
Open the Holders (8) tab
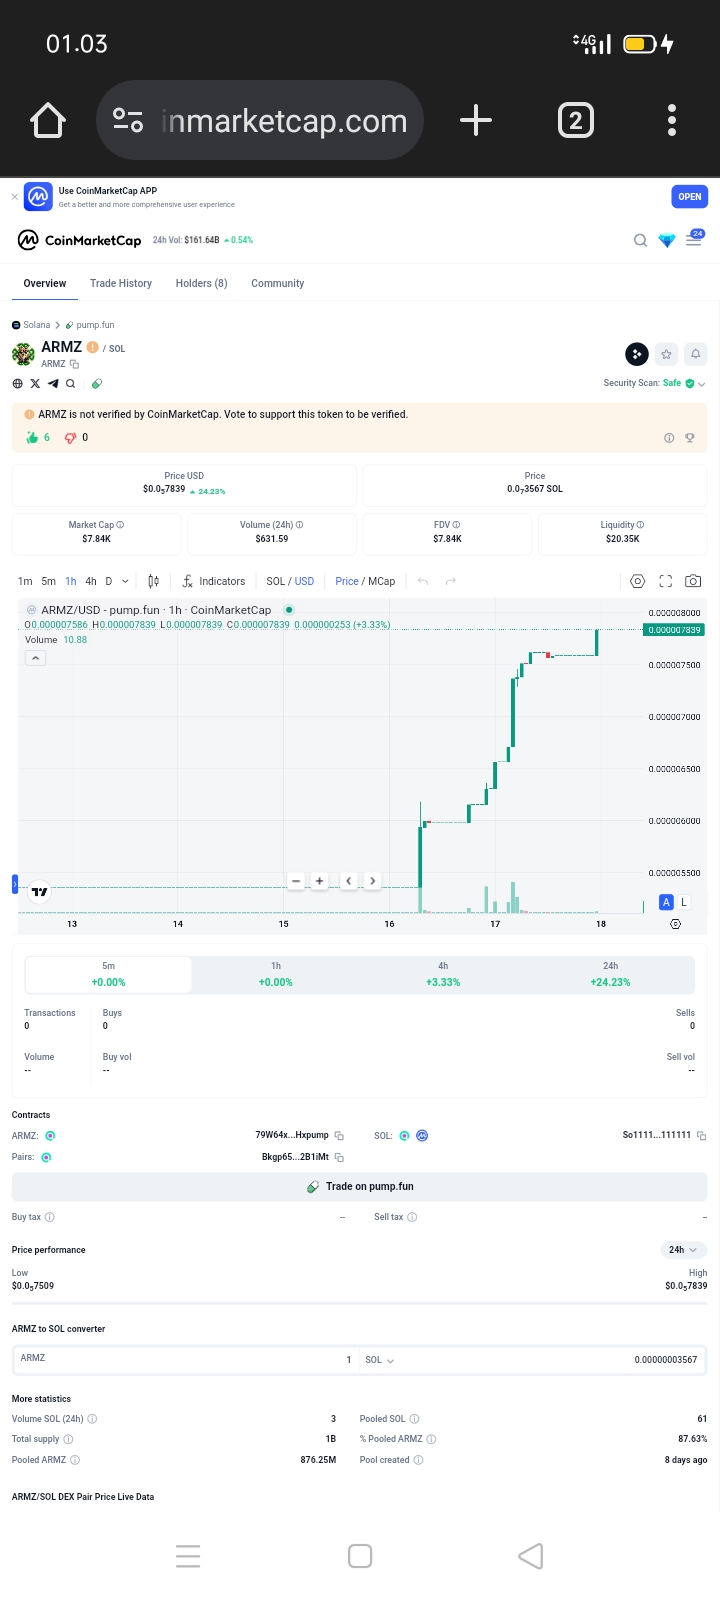(201, 284)
